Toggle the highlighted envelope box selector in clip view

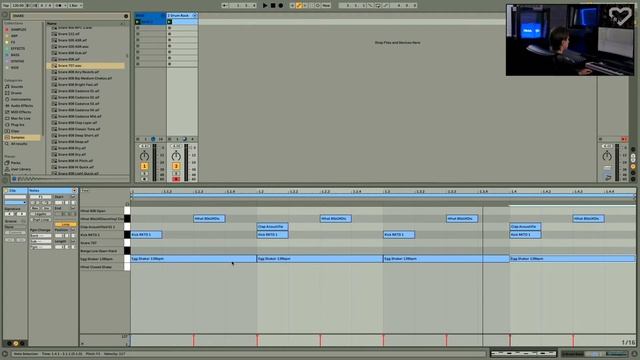click(x=16, y=343)
